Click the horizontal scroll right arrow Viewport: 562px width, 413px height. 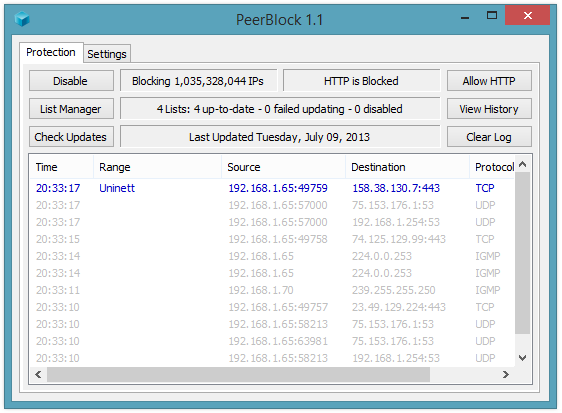pyautogui.click(x=506, y=375)
